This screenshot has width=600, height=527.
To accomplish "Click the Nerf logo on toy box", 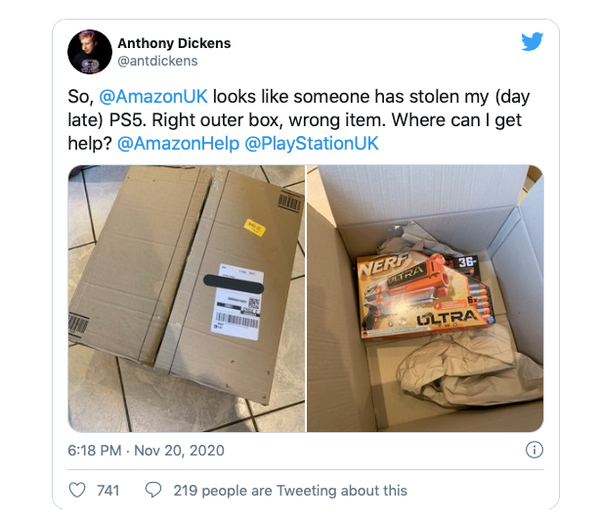I will click(384, 264).
